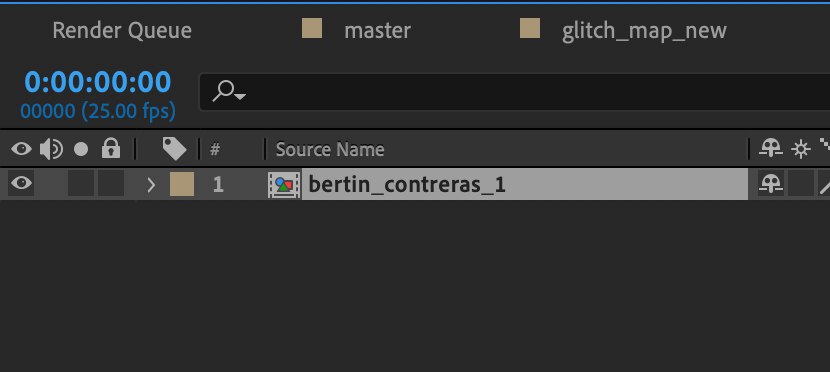Image resolution: width=830 pixels, height=372 pixels.
Task: Open the label color swatch of layer 1
Action: [x=182, y=184]
